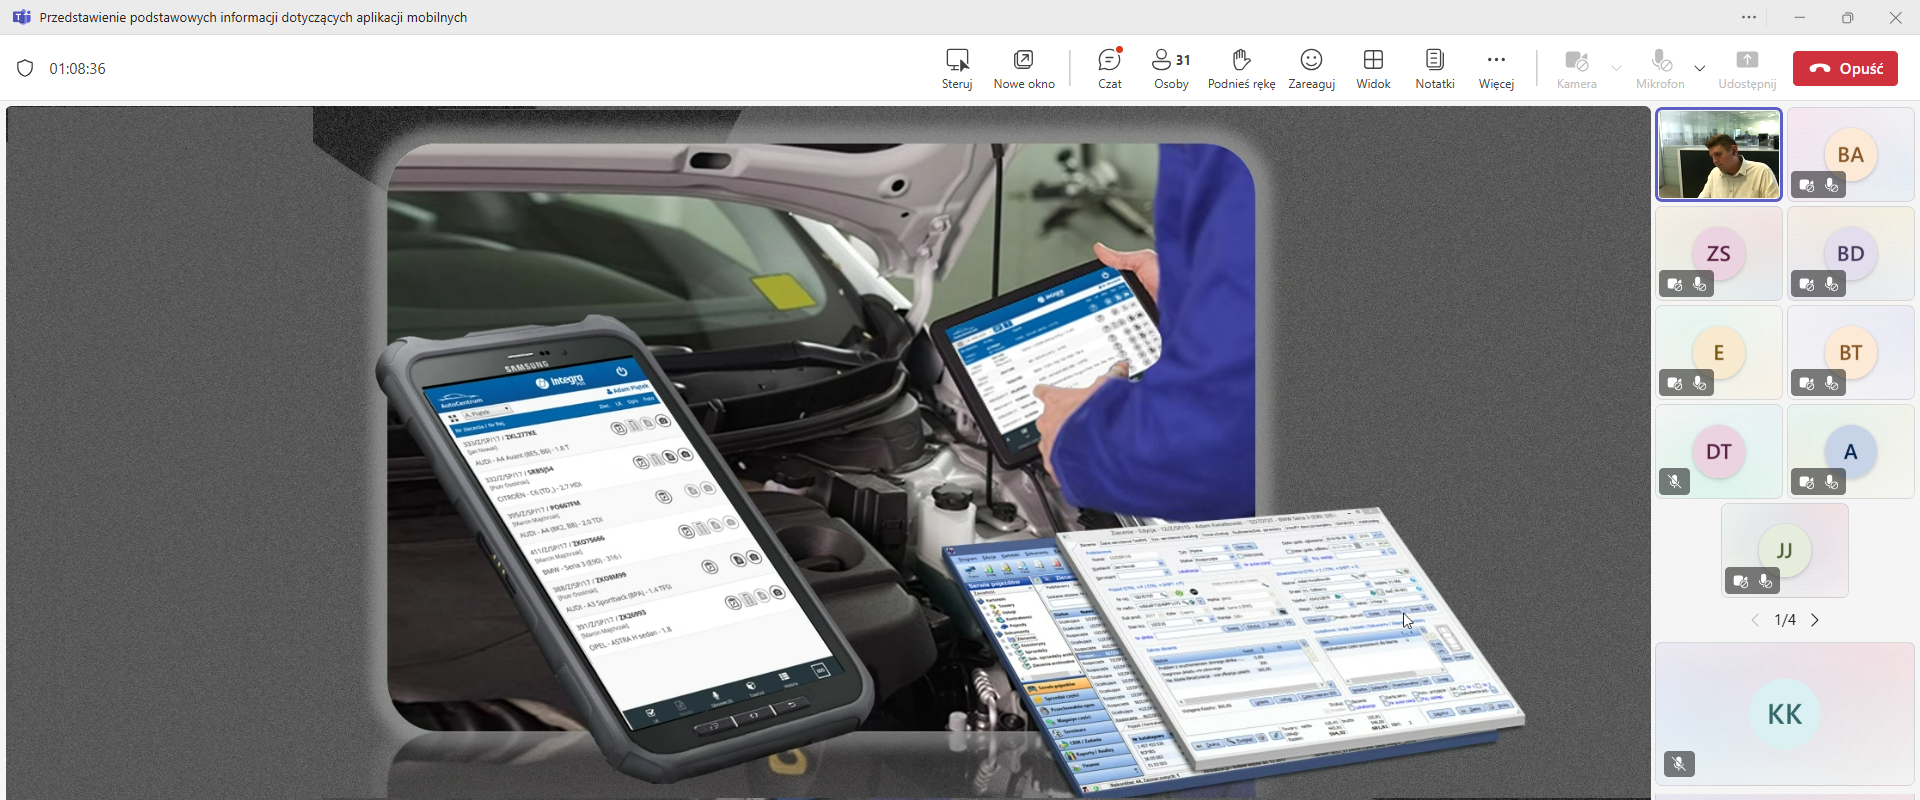
Task: Click the meeting title text
Action: 253,17
